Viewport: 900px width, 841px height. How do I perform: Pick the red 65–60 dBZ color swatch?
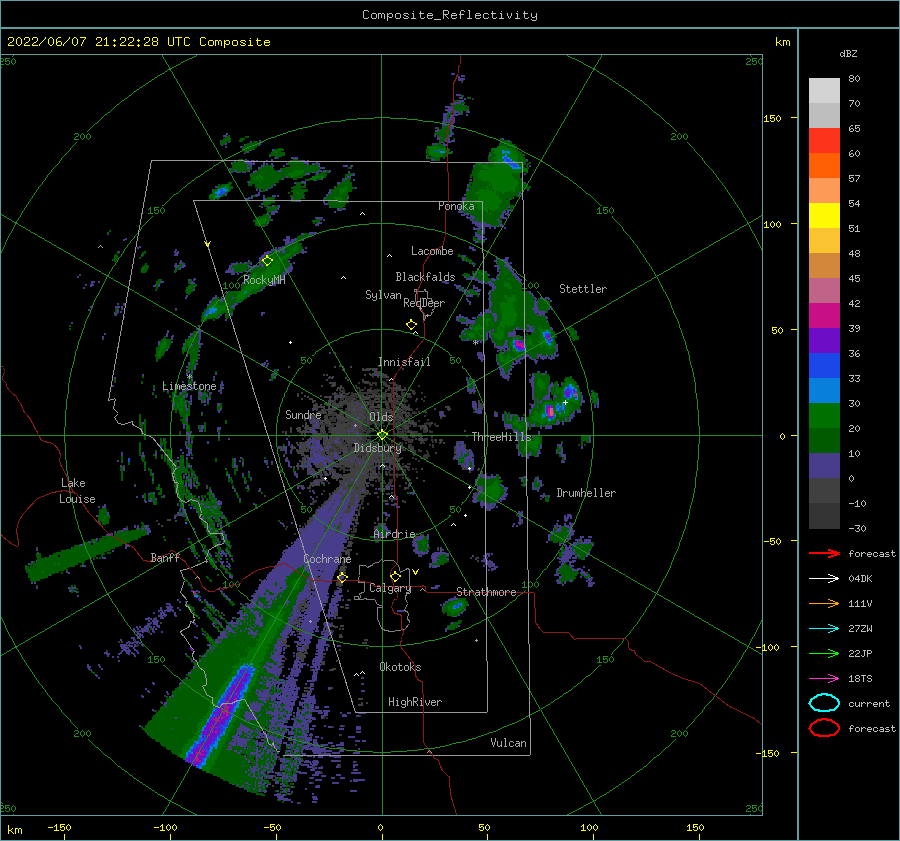824,141
